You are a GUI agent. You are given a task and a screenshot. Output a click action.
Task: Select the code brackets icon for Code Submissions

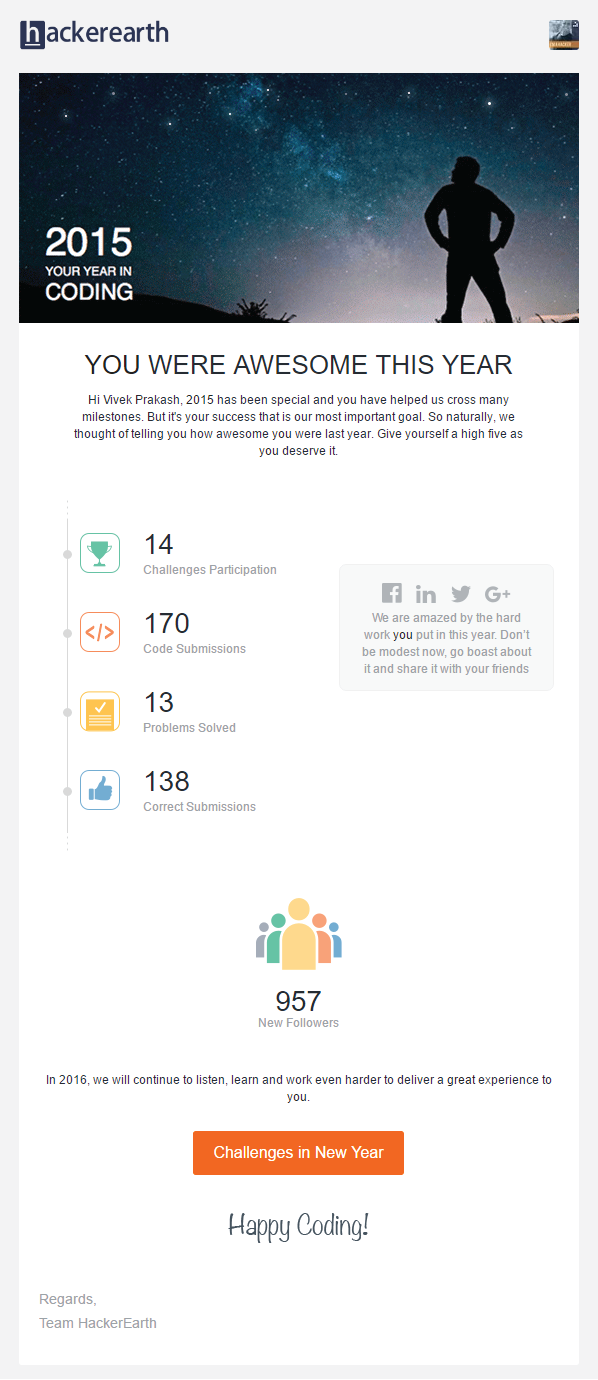[99, 632]
